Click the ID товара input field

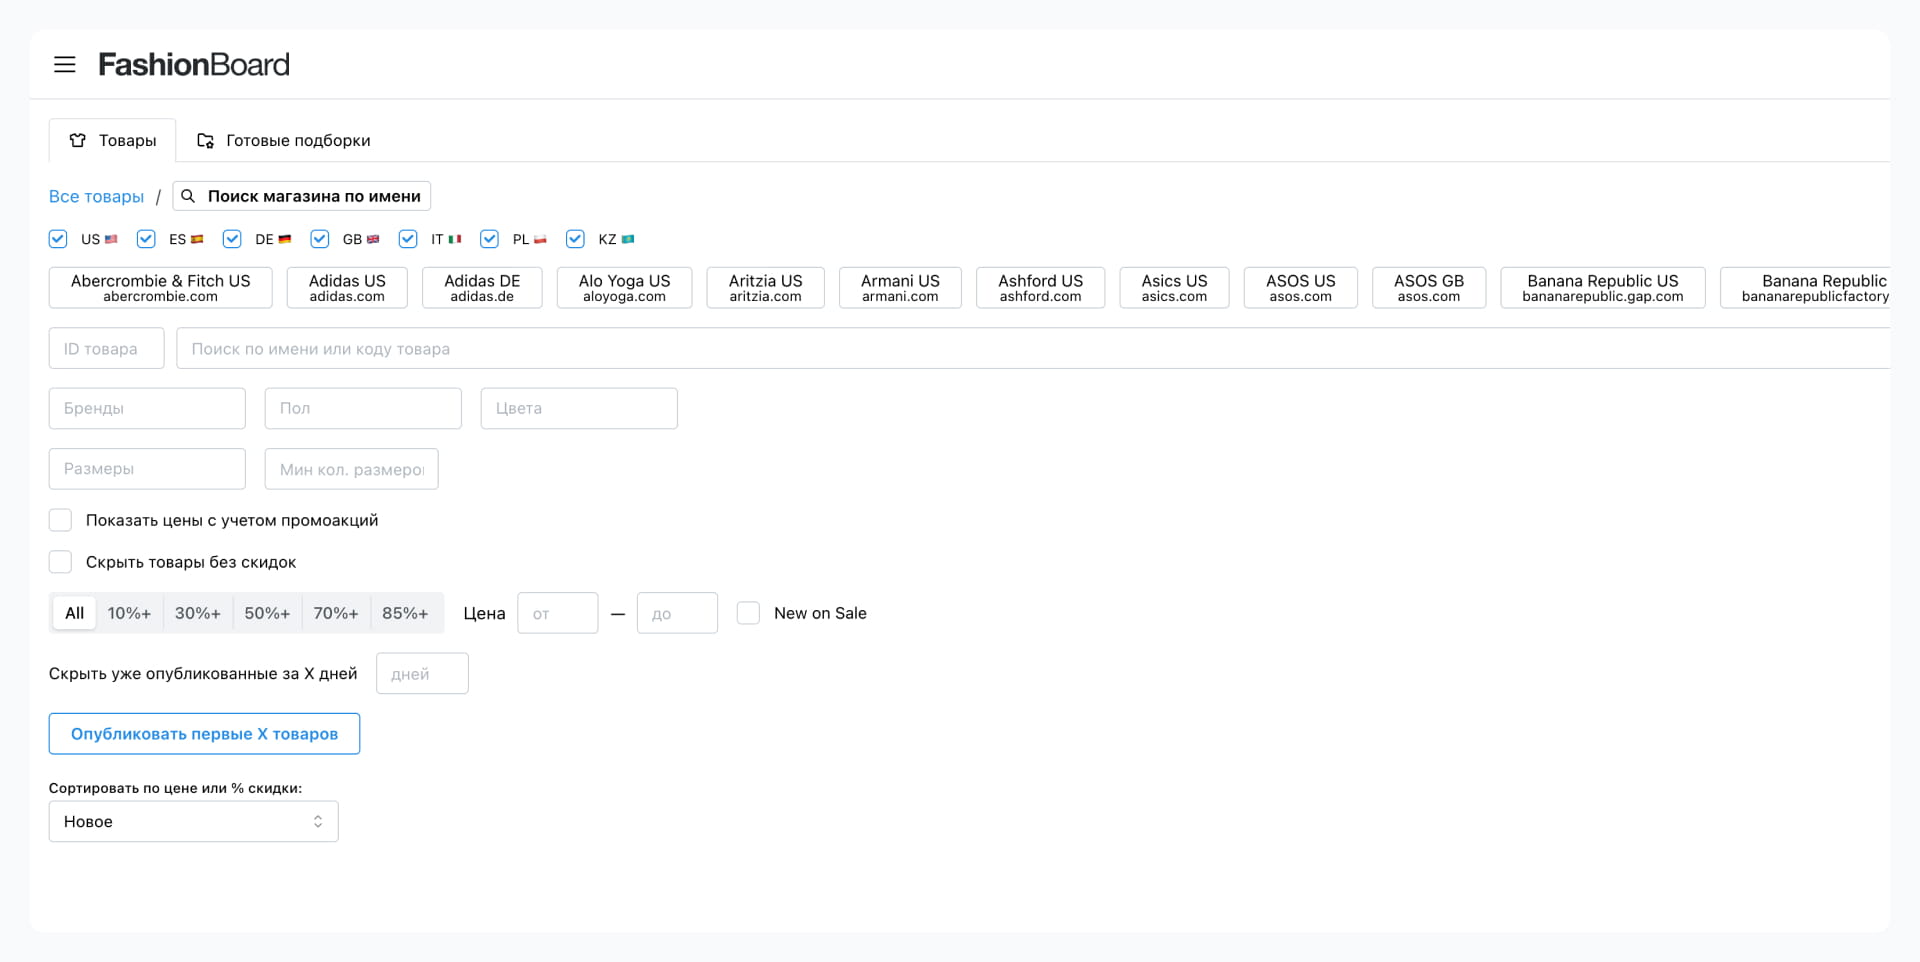click(106, 349)
